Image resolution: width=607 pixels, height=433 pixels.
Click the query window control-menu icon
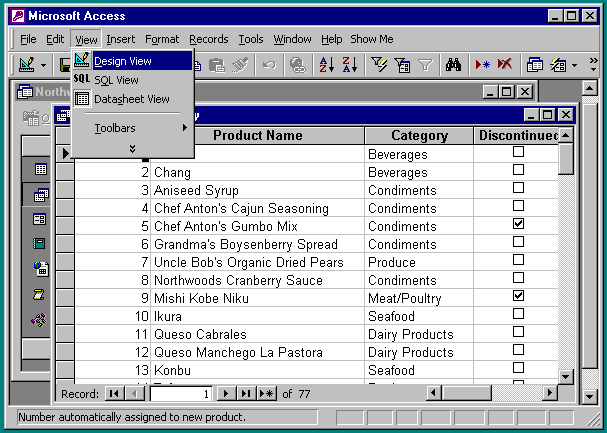(x=63, y=115)
